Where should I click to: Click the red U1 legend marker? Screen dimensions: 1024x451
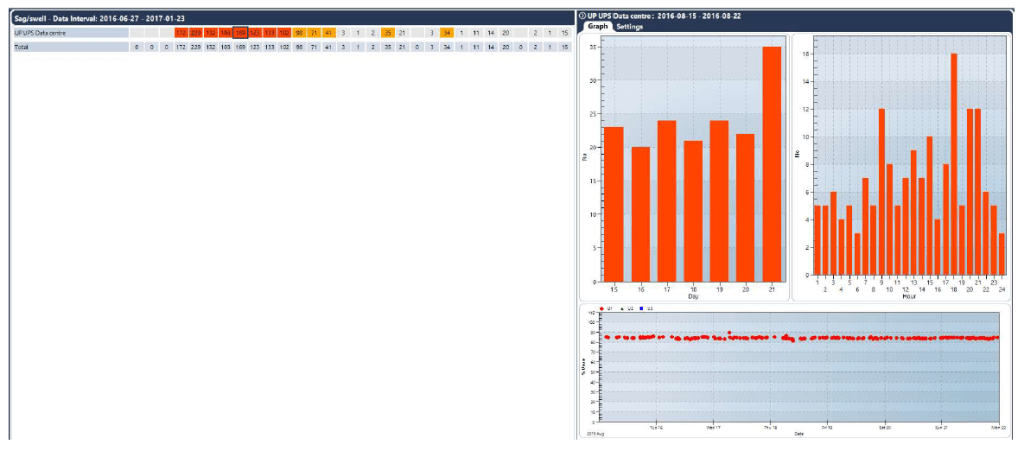coord(601,309)
